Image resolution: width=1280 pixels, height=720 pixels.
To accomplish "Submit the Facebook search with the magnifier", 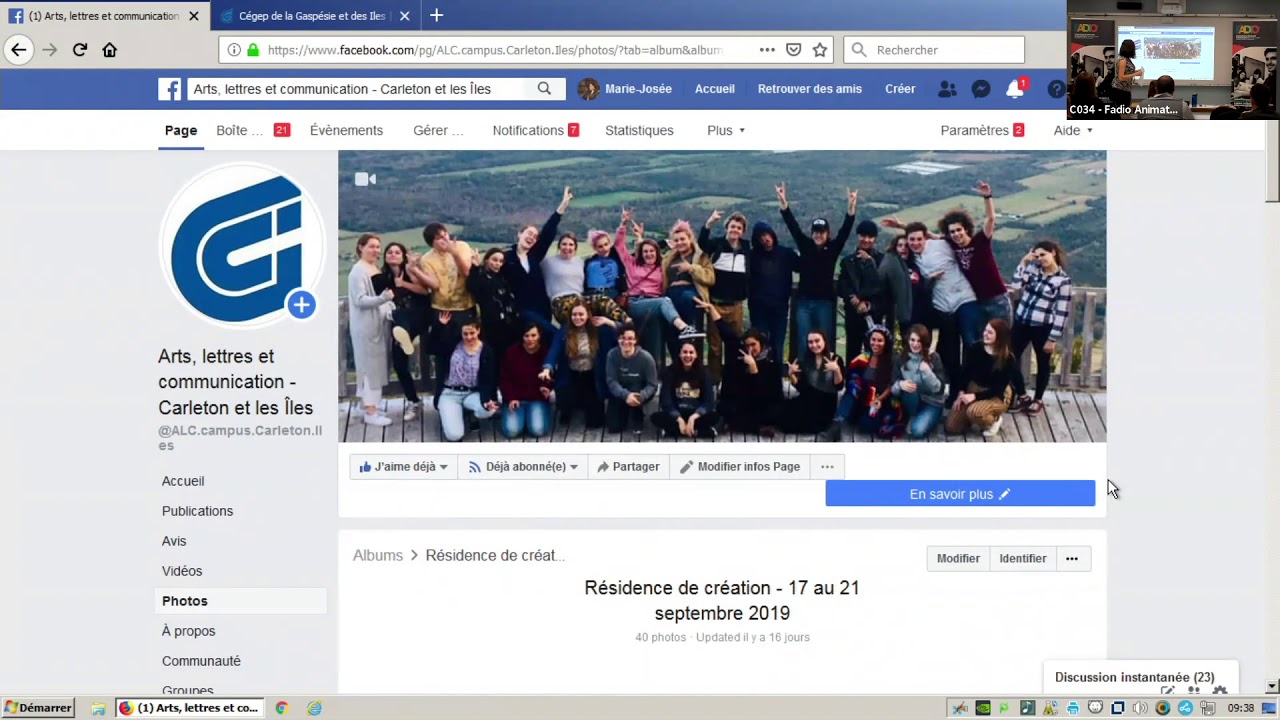I will (x=544, y=89).
